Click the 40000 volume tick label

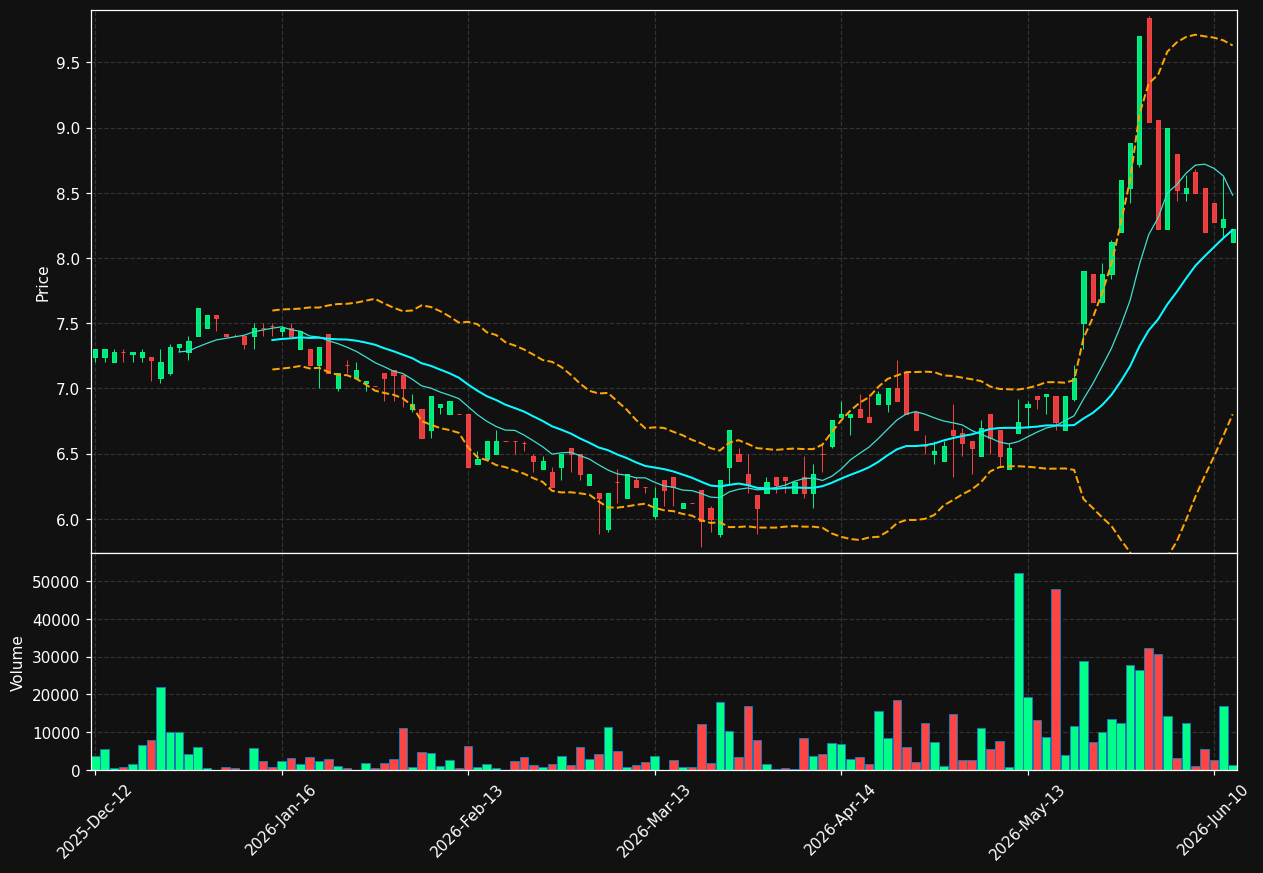58,620
